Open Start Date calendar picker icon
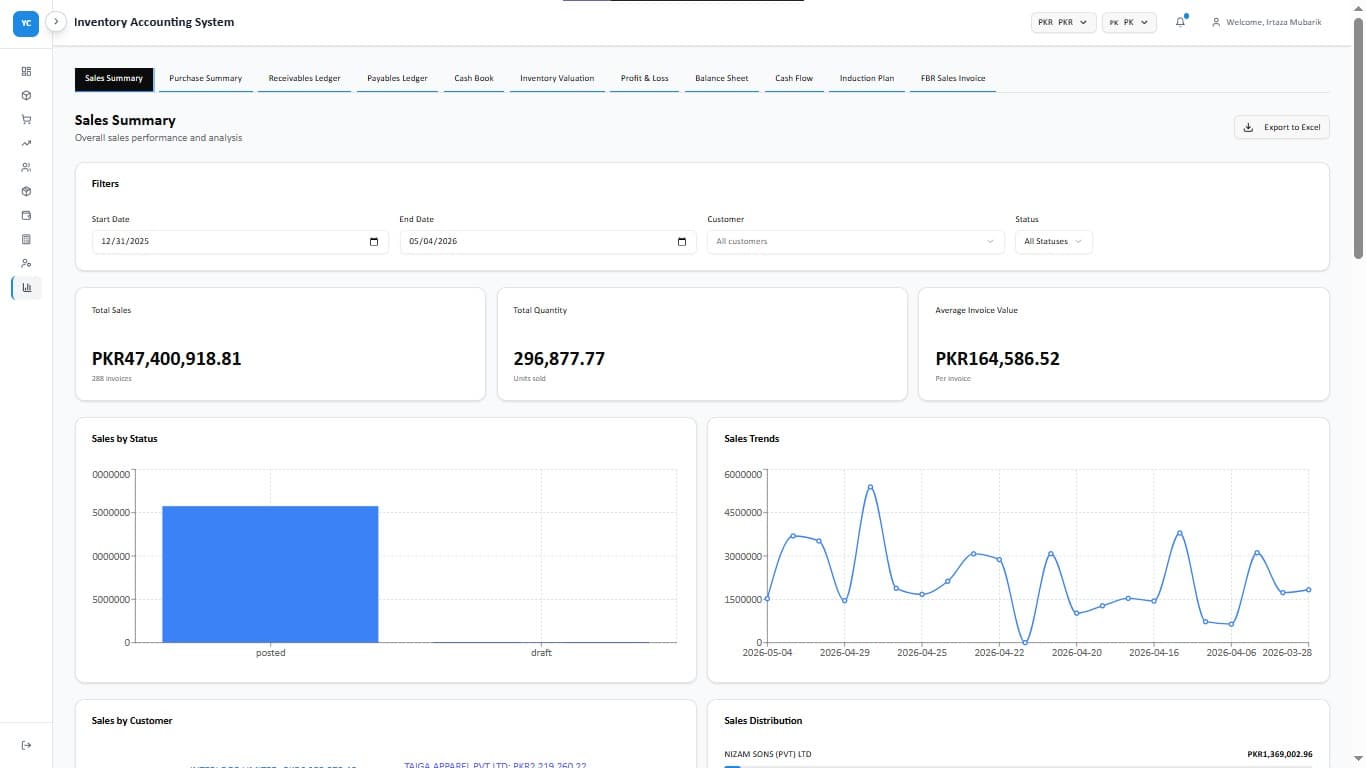Image resolution: width=1366 pixels, height=768 pixels. point(374,241)
